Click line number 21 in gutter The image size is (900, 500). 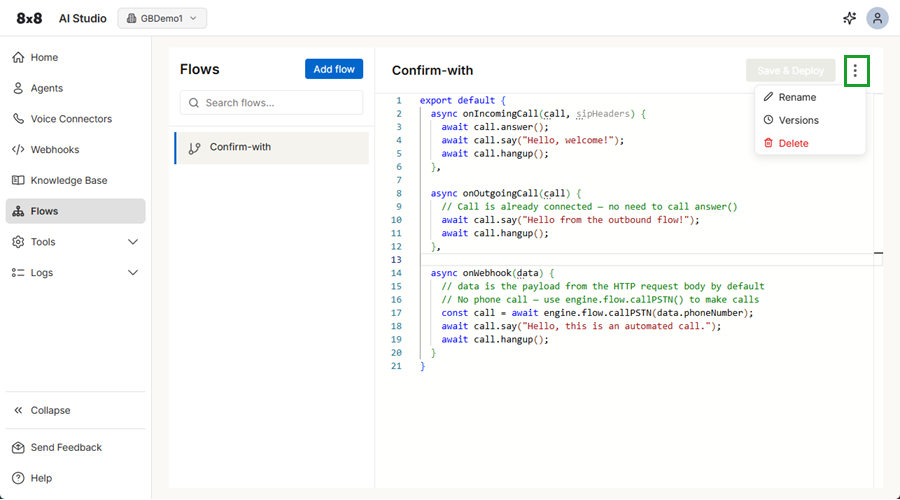point(396,366)
